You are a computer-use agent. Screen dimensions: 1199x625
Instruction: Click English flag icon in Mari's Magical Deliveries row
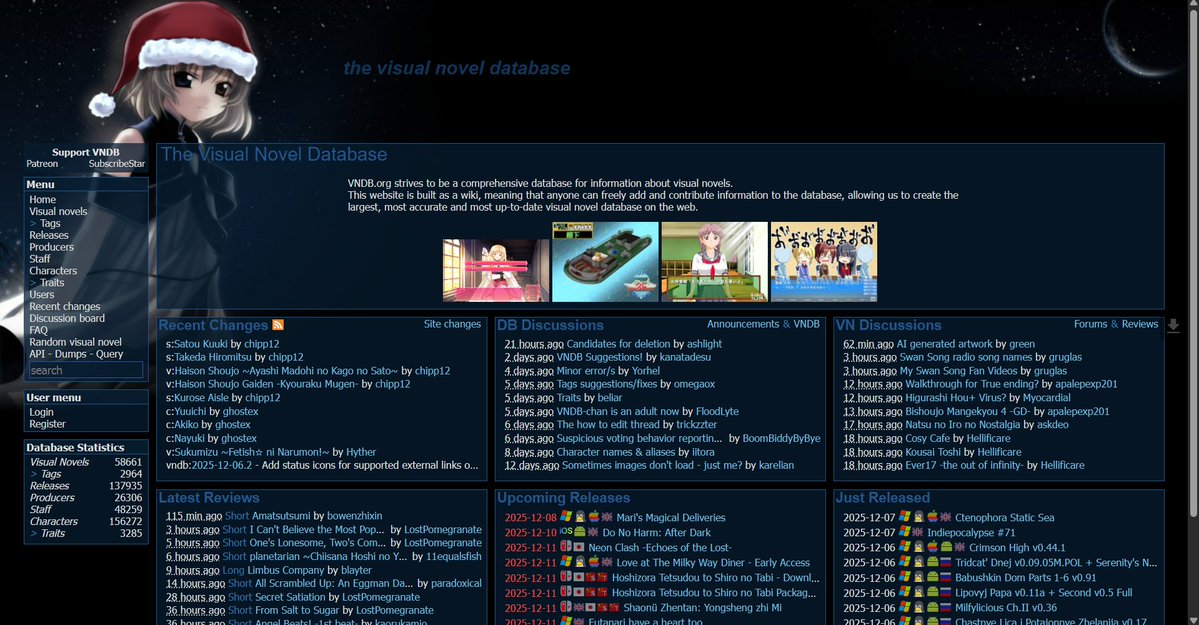click(607, 517)
